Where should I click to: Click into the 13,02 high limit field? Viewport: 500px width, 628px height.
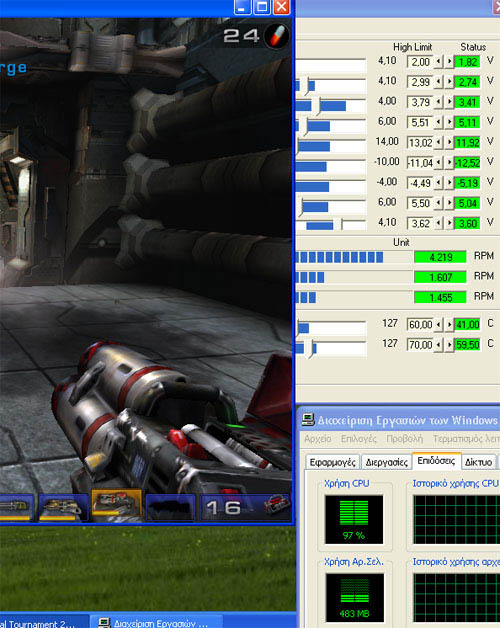pyautogui.click(x=420, y=143)
